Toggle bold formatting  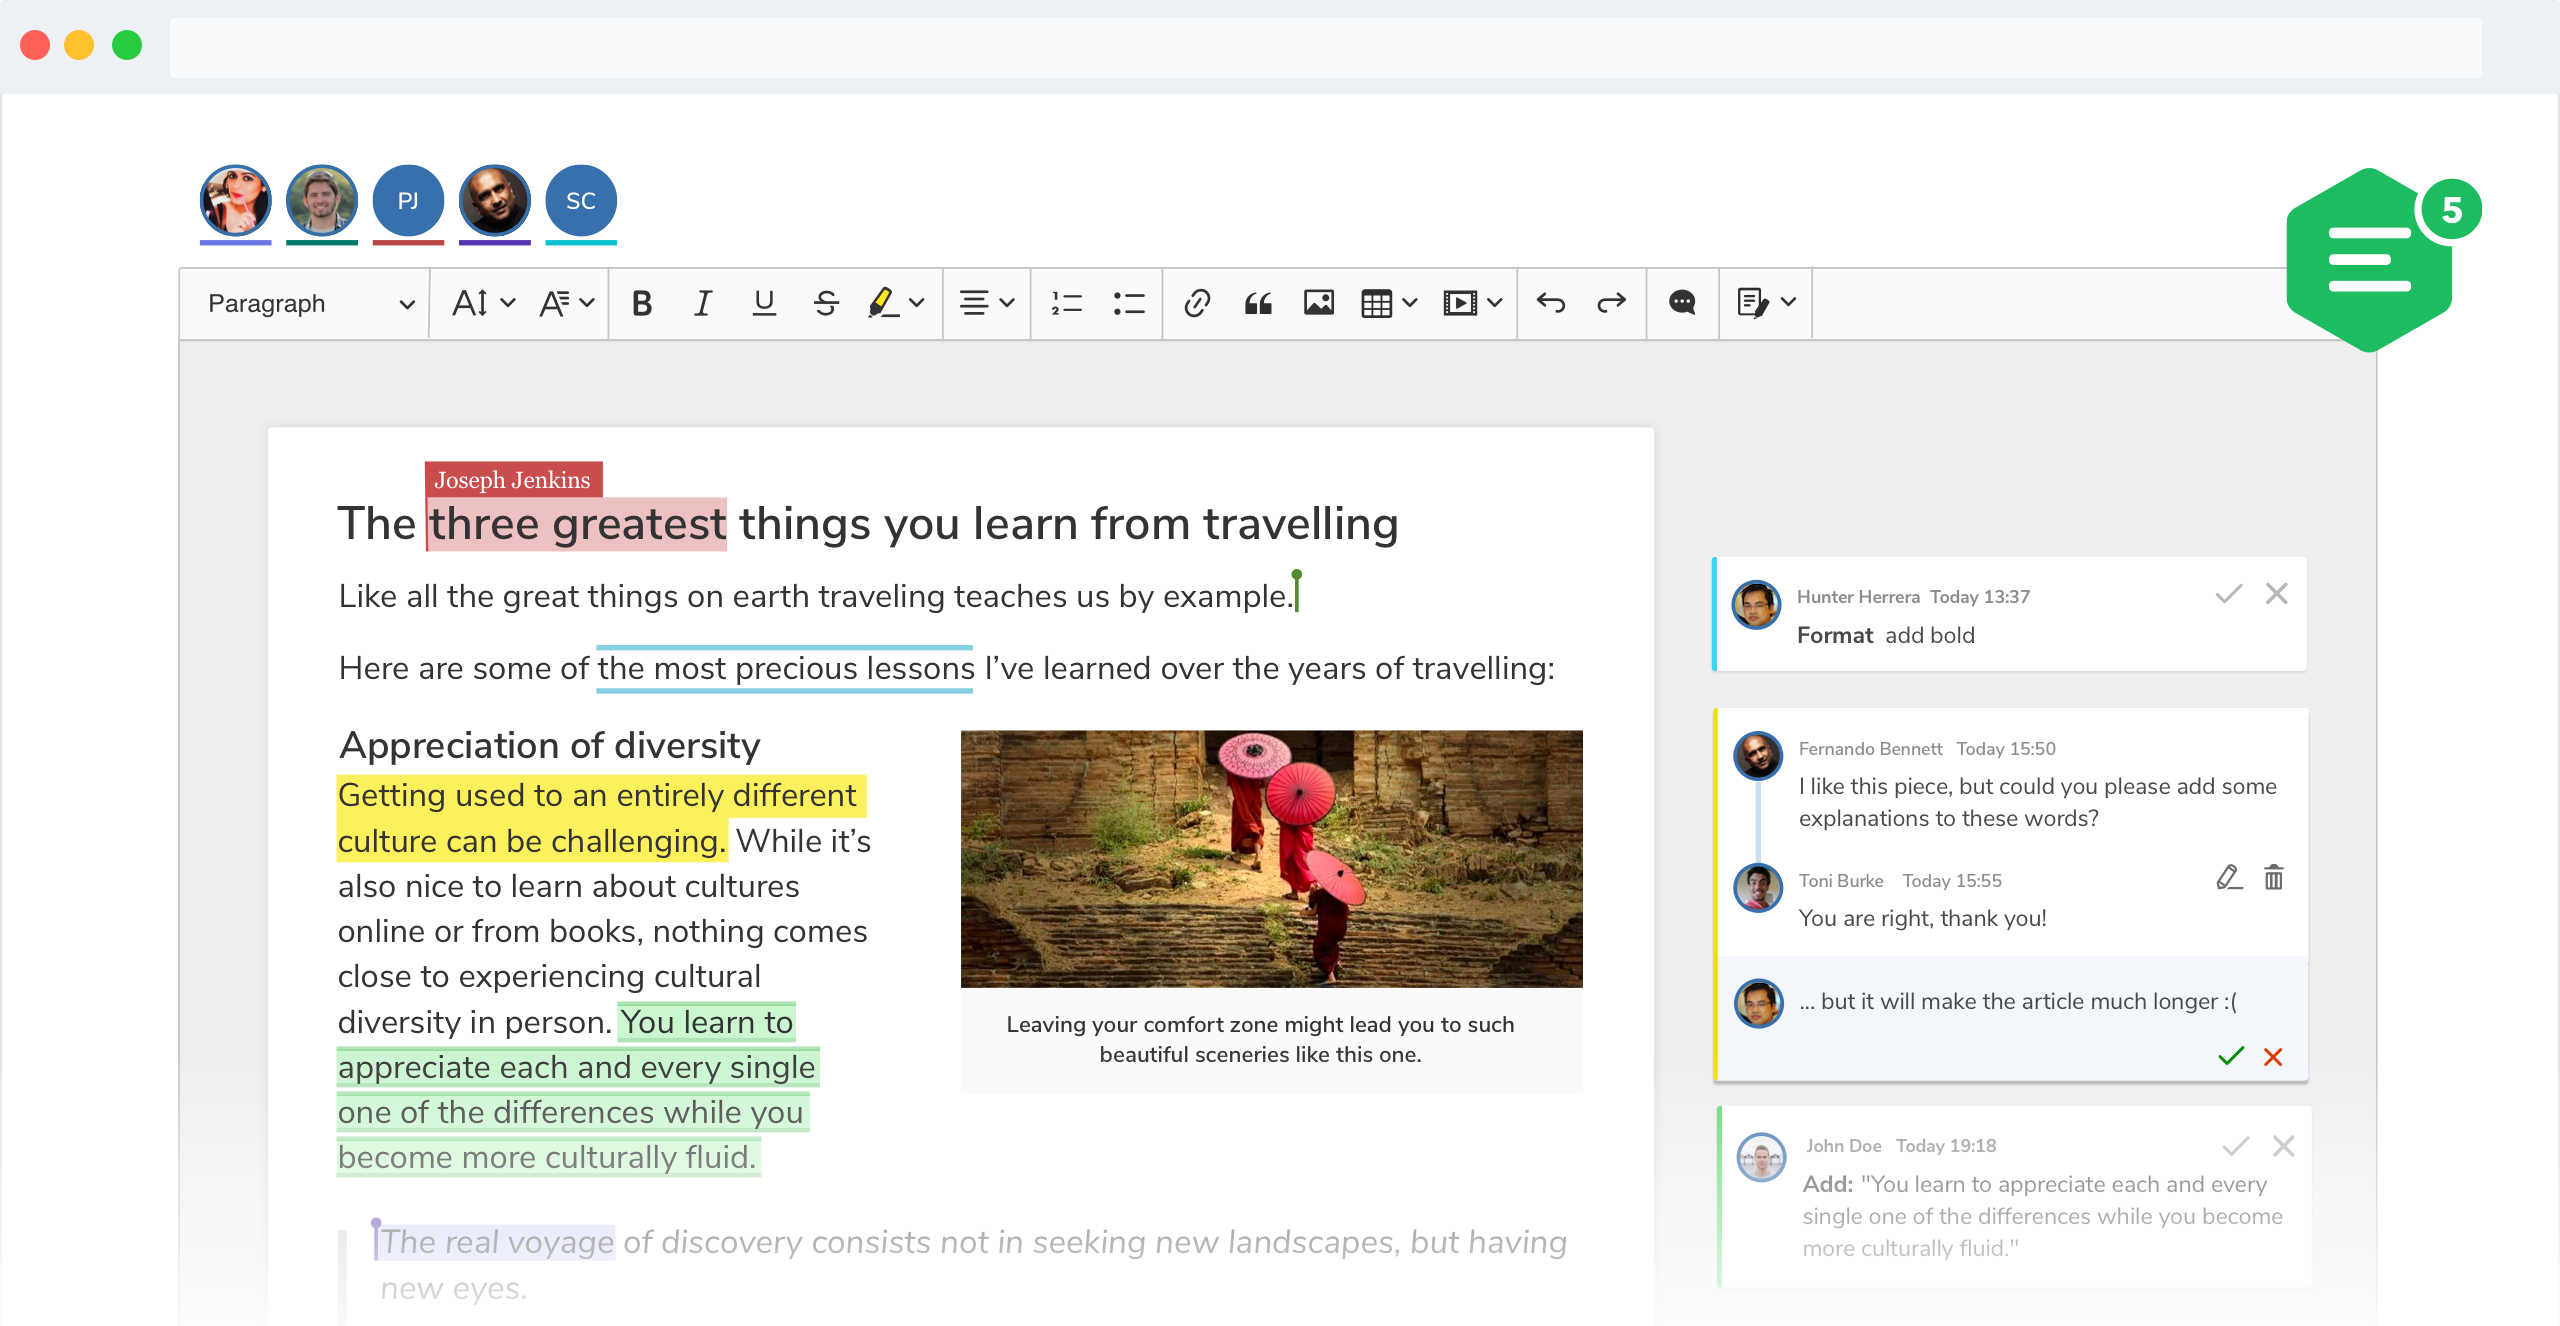pyautogui.click(x=642, y=303)
